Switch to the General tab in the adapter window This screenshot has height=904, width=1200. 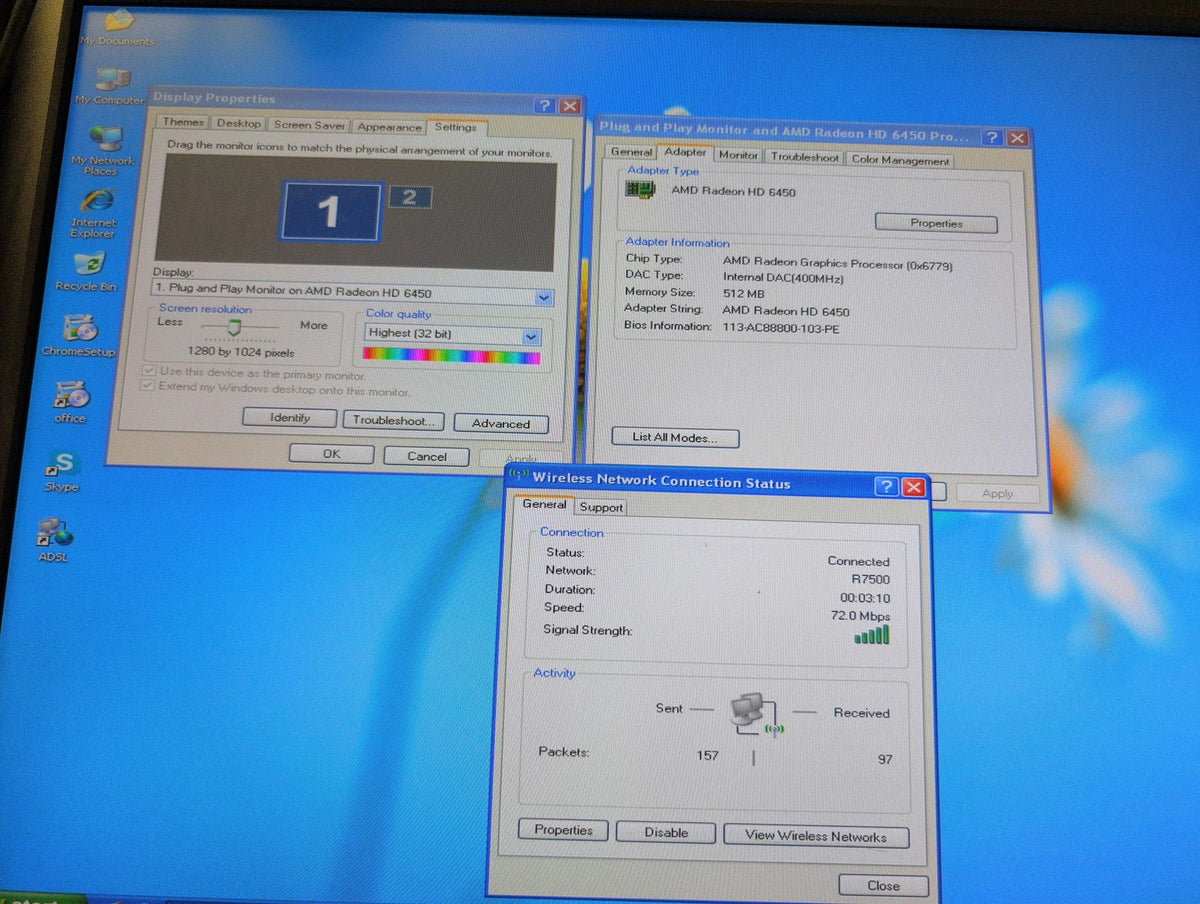tap(632, 152)
